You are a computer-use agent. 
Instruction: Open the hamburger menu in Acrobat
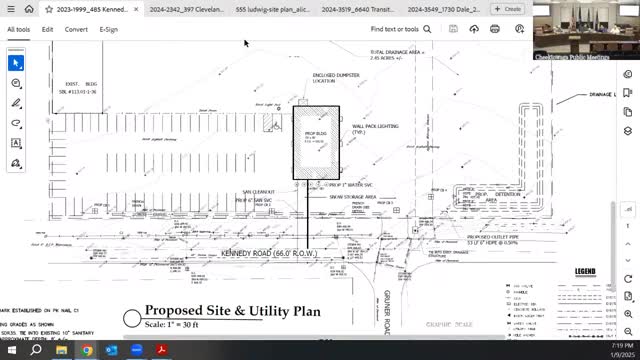point(11,9)
